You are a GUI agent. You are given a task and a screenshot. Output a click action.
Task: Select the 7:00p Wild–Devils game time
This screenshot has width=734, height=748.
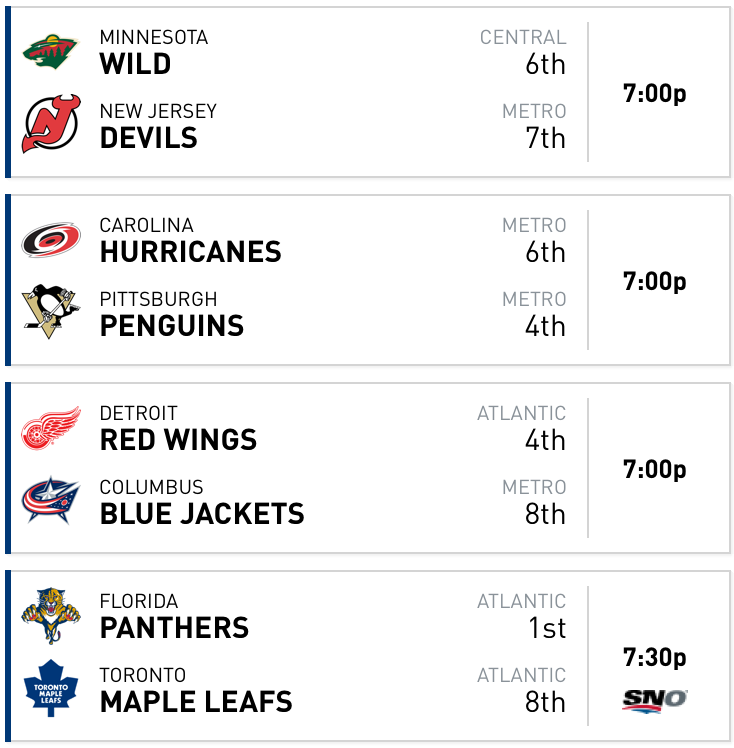(x=654, y=93)
